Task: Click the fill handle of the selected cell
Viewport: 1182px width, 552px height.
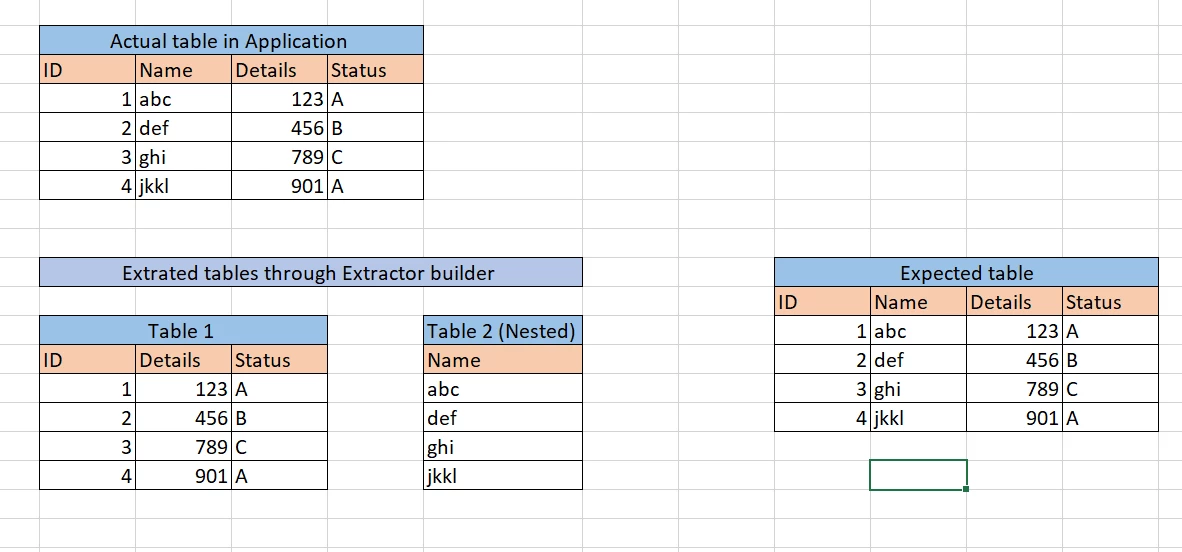Action: [966, 489]
